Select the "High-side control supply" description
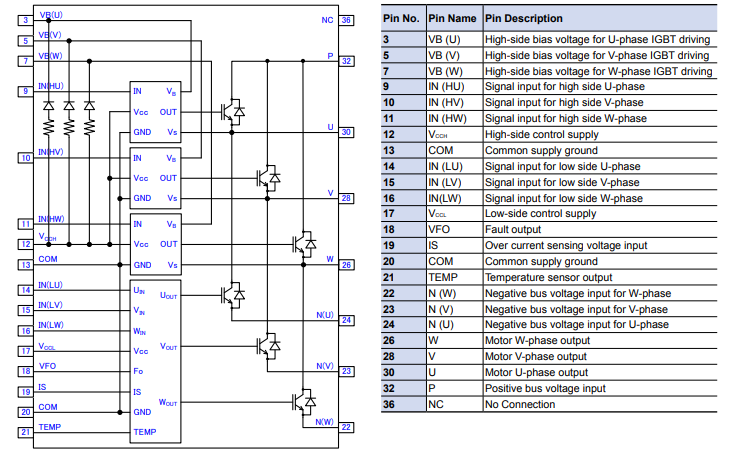739x474 pixels. tap(542, 135)
